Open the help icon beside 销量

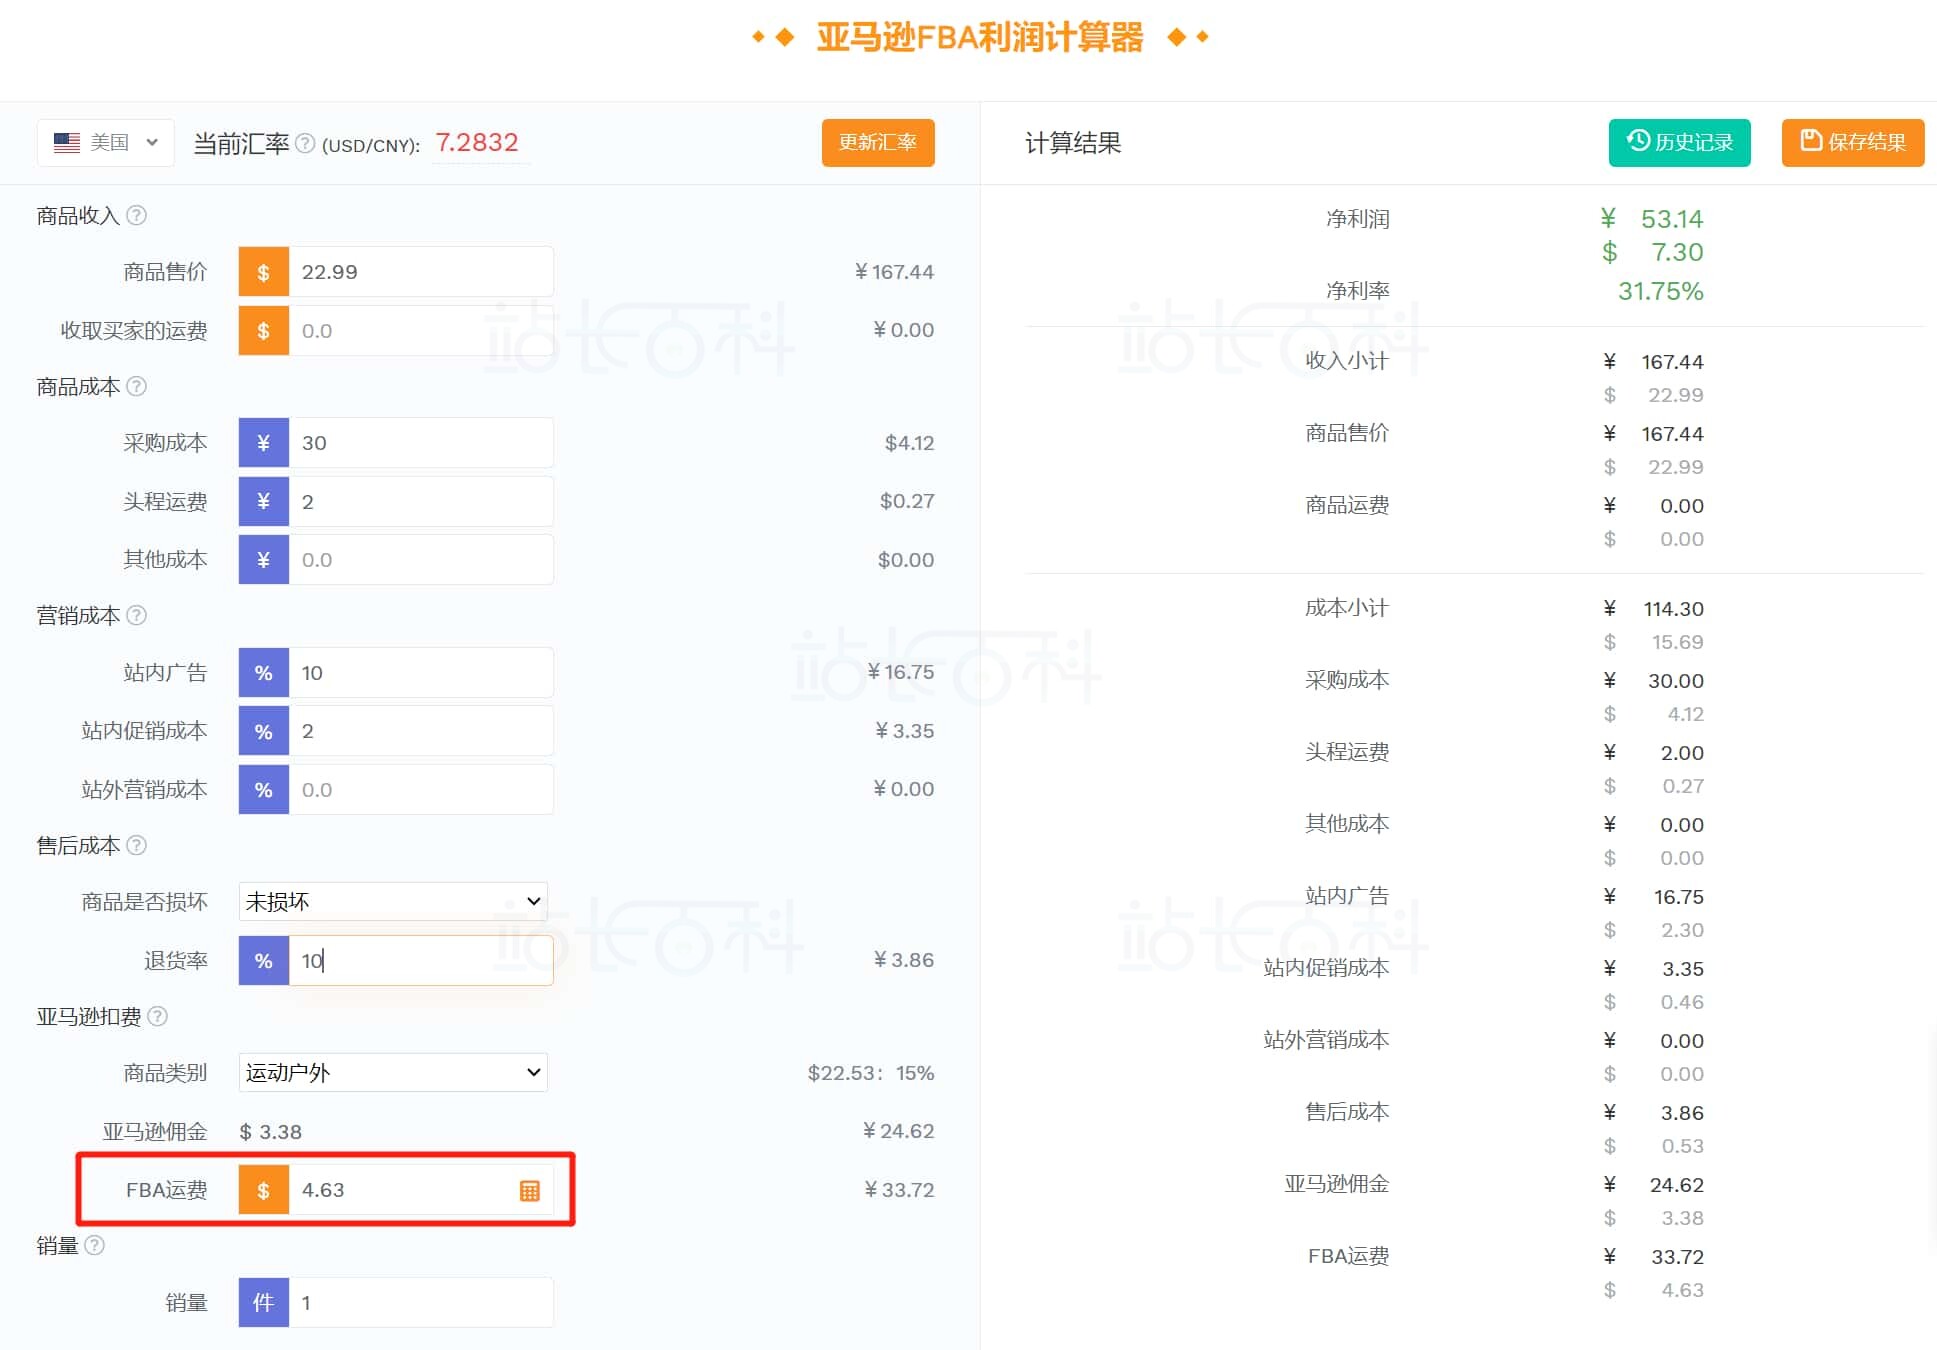coord(96,1246)
